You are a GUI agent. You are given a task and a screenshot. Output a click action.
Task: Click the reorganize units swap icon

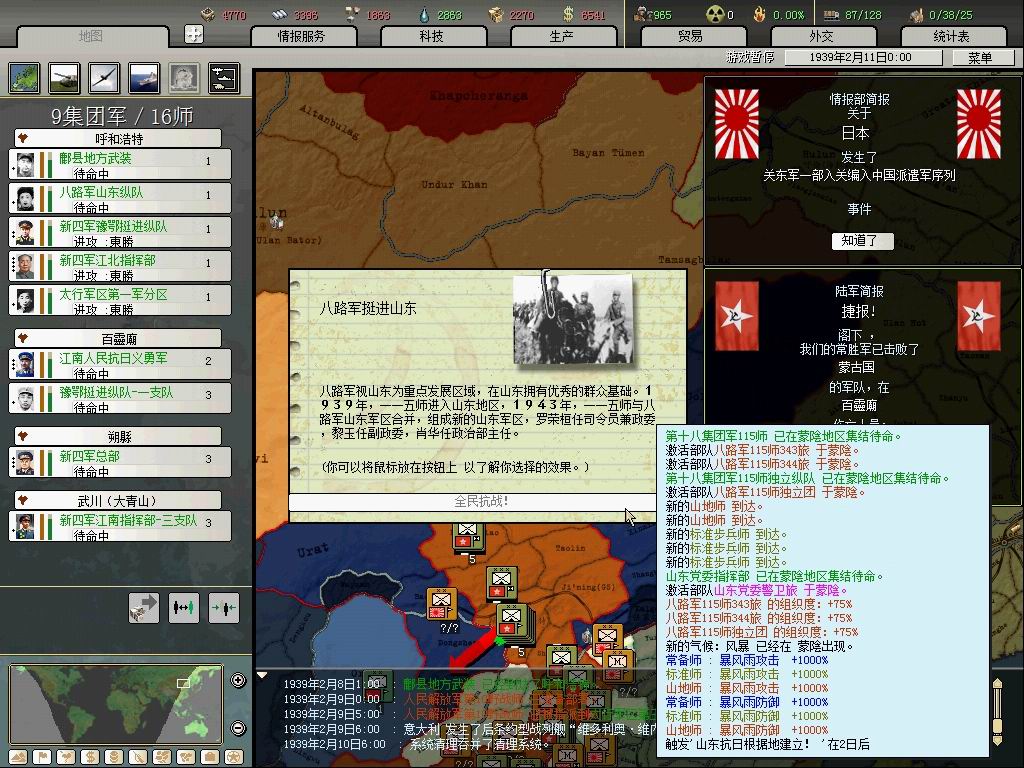tap(183, 607)
